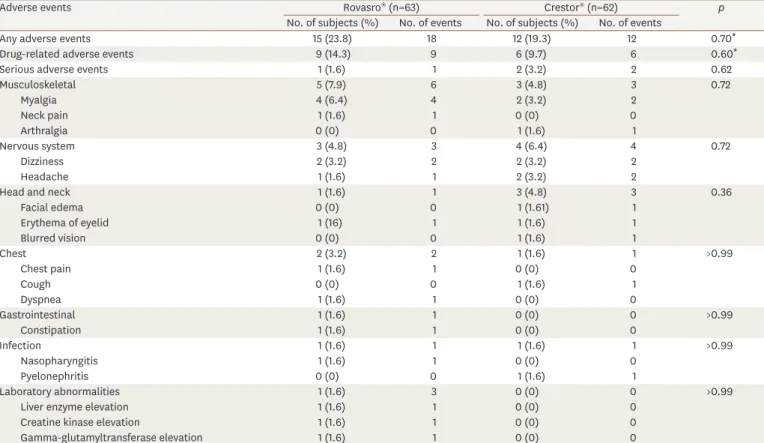Click the 'Chest' category row label

click(13, 253)
